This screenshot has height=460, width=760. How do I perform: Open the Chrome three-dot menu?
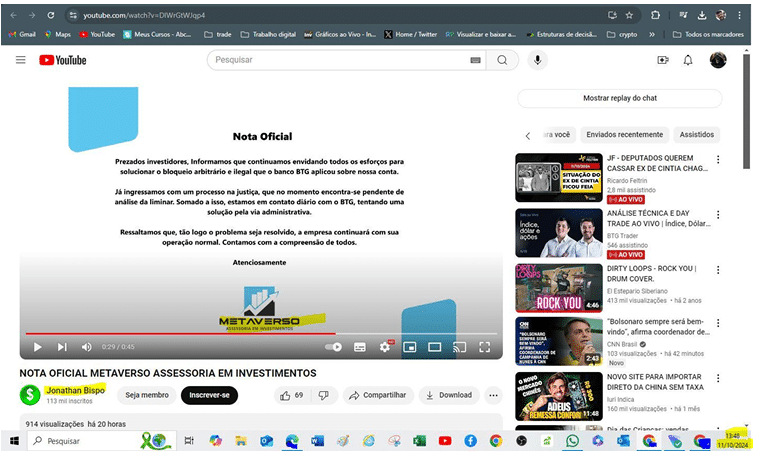tap(740, 16)
